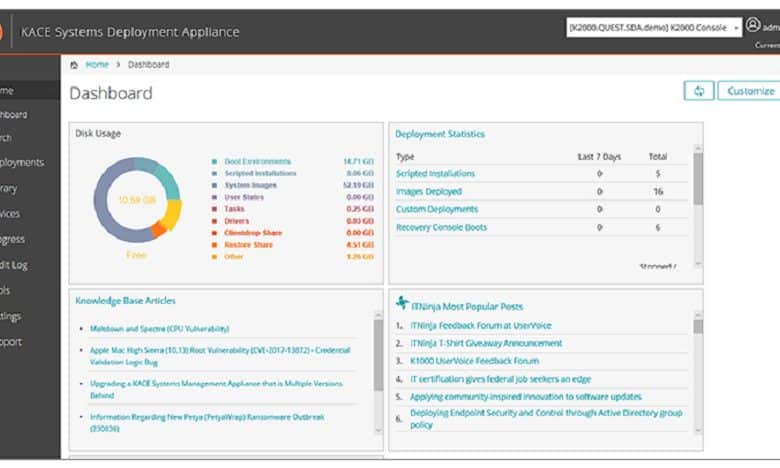Click the Total column header
The image size is (780, 468).
pos(658,157)
